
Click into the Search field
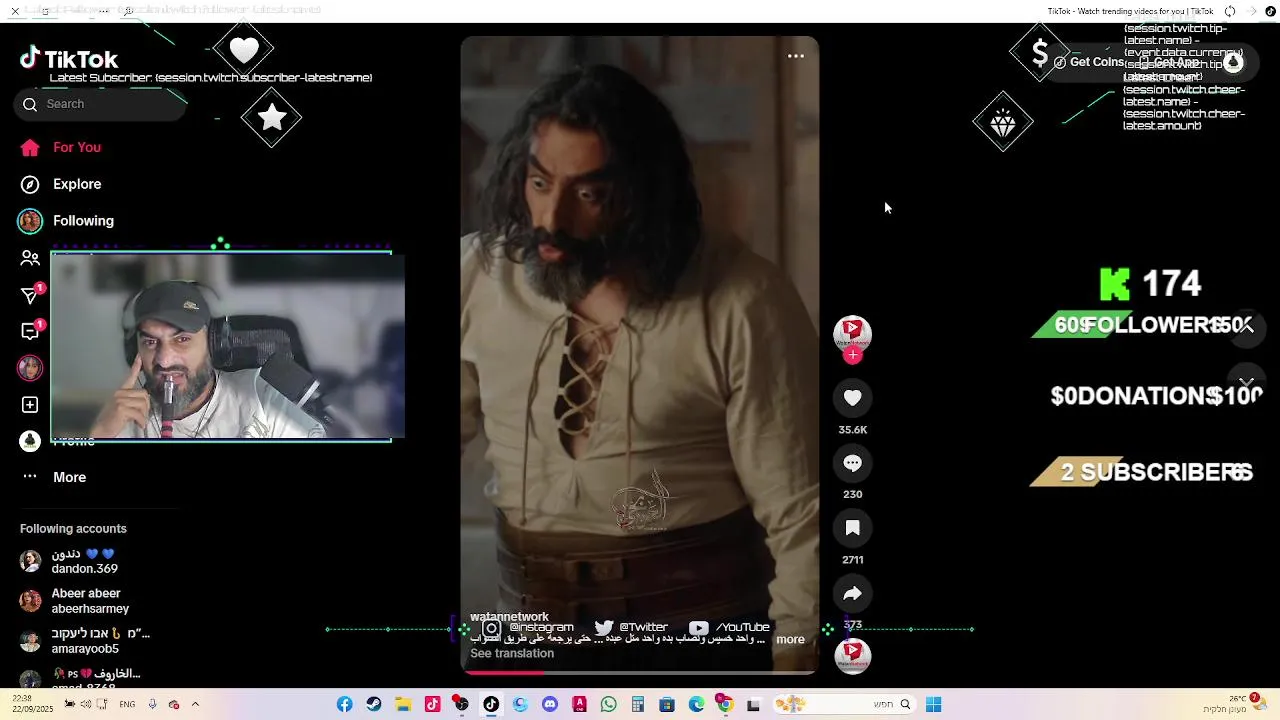[100, 104]
